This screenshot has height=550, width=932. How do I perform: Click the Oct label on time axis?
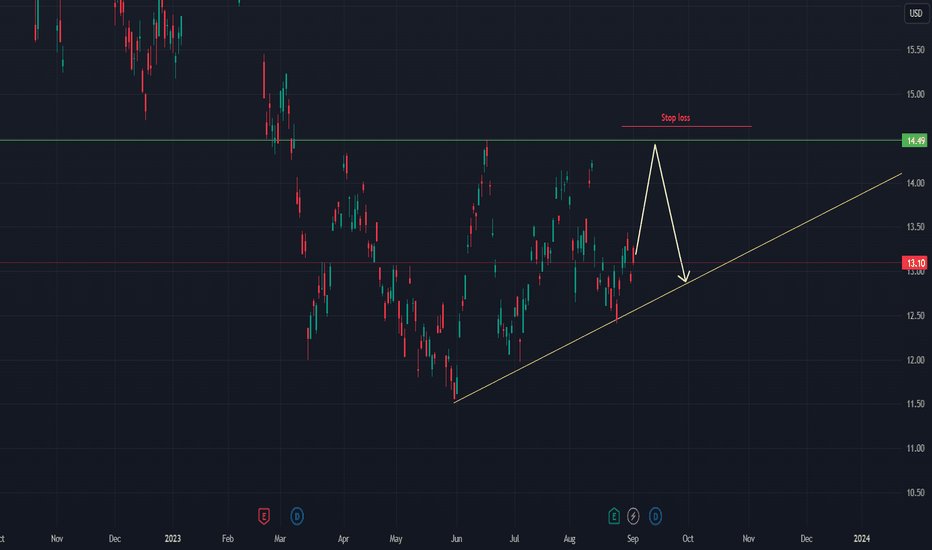(x=688, y=538)
